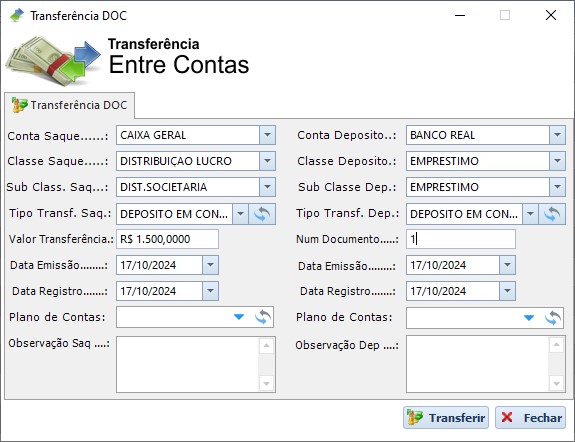This screenshot has width=575, height=442.
Task: Open Deposito Data Emissão date picker
Action: coord(508,265)
